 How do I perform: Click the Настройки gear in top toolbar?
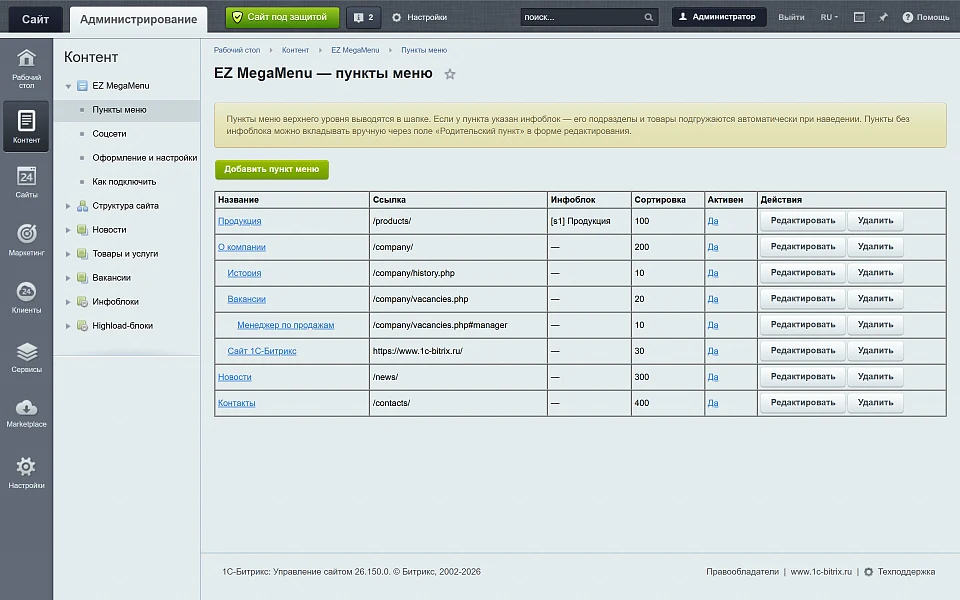[x=397, y=17]
